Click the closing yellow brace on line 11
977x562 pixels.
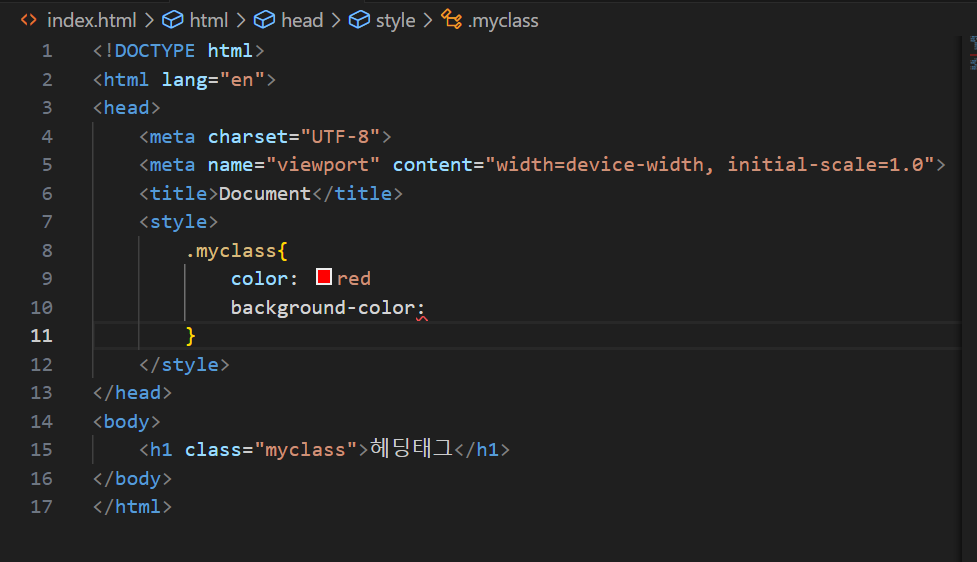191,336
